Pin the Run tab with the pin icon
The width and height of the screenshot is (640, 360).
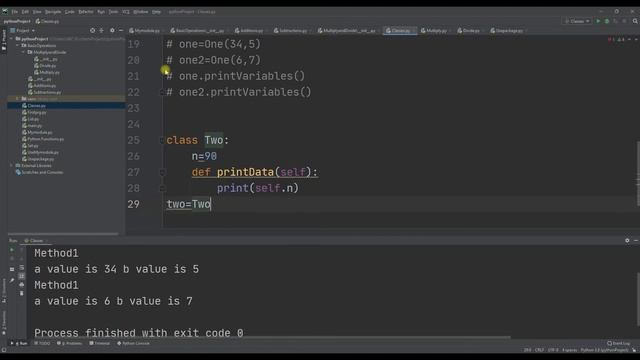tap(12, 280)
